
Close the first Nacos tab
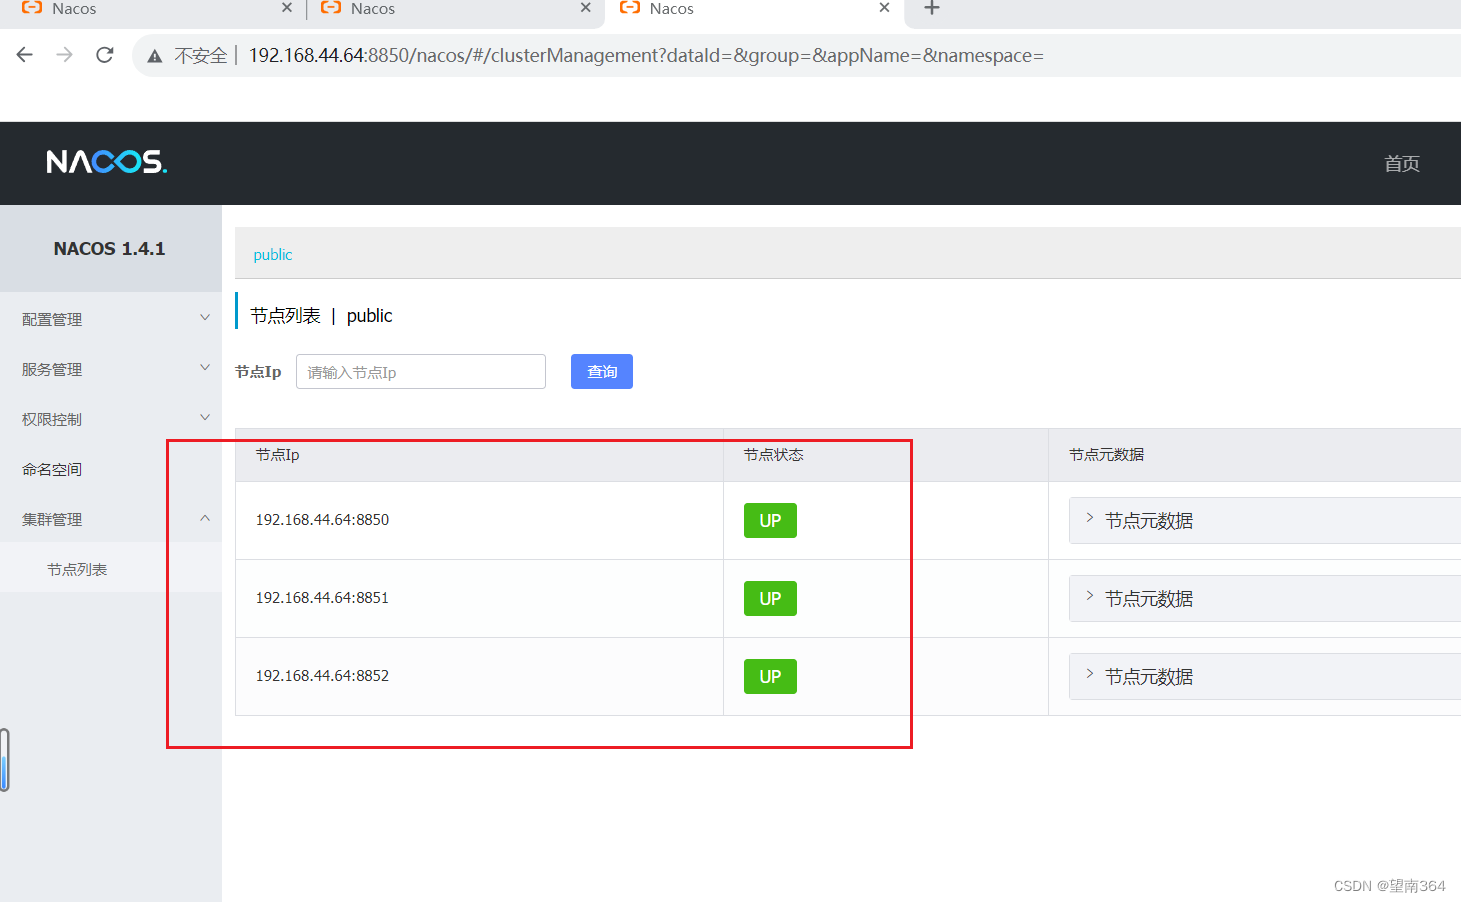(287, 8)
